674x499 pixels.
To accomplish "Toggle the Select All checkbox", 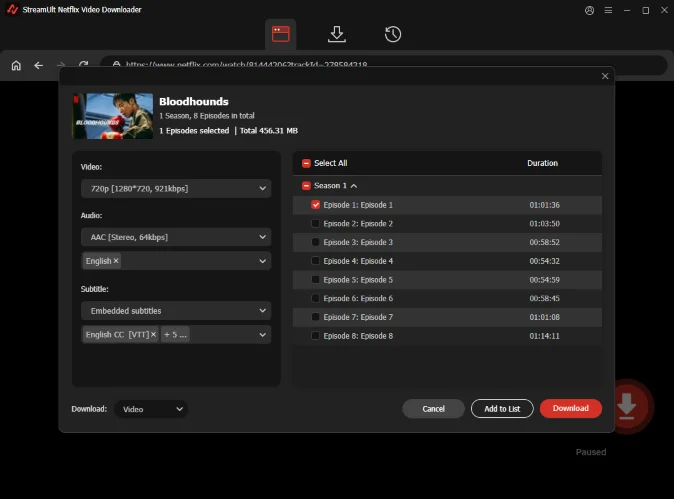I will (x=306, y=163).
